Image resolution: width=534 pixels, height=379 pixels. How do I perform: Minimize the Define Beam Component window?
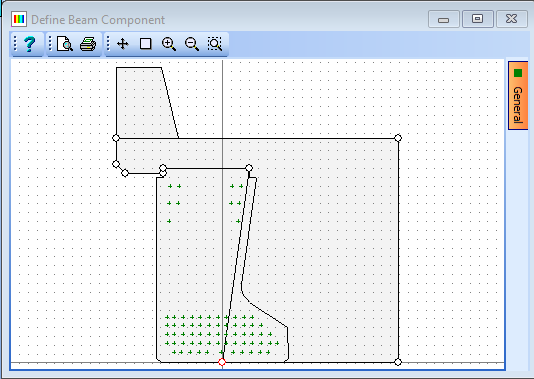444,19
